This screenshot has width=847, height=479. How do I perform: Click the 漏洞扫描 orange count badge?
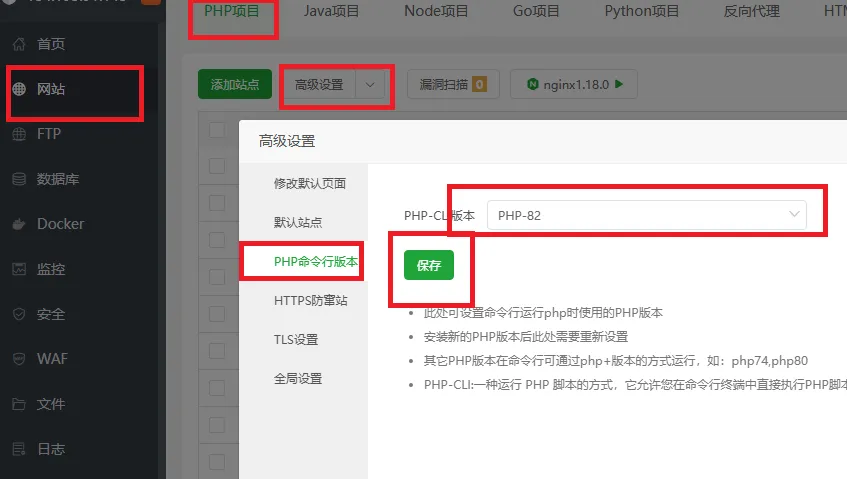(479, 84)
